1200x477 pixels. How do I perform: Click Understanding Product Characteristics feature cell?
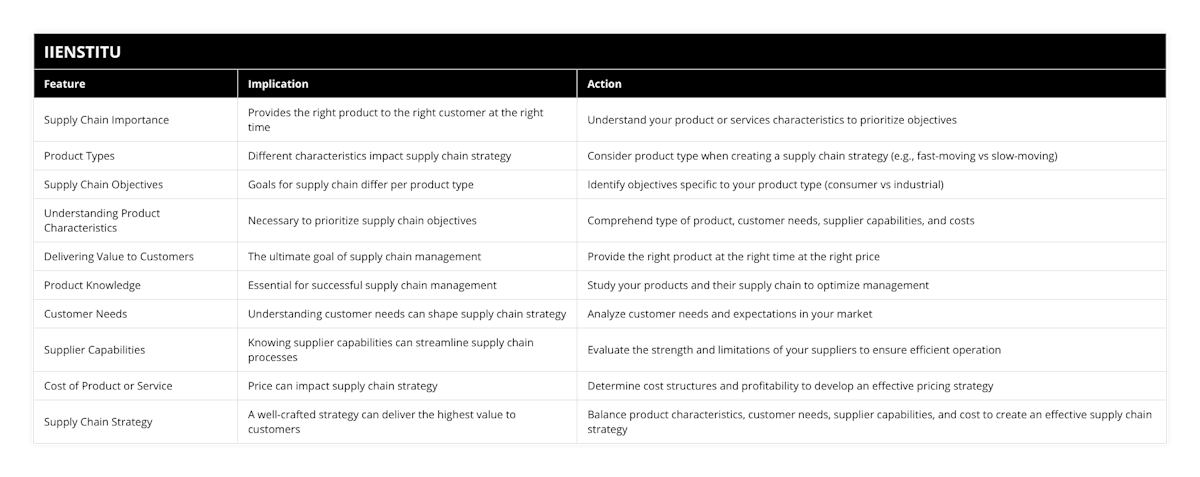[x=102, y=220]
